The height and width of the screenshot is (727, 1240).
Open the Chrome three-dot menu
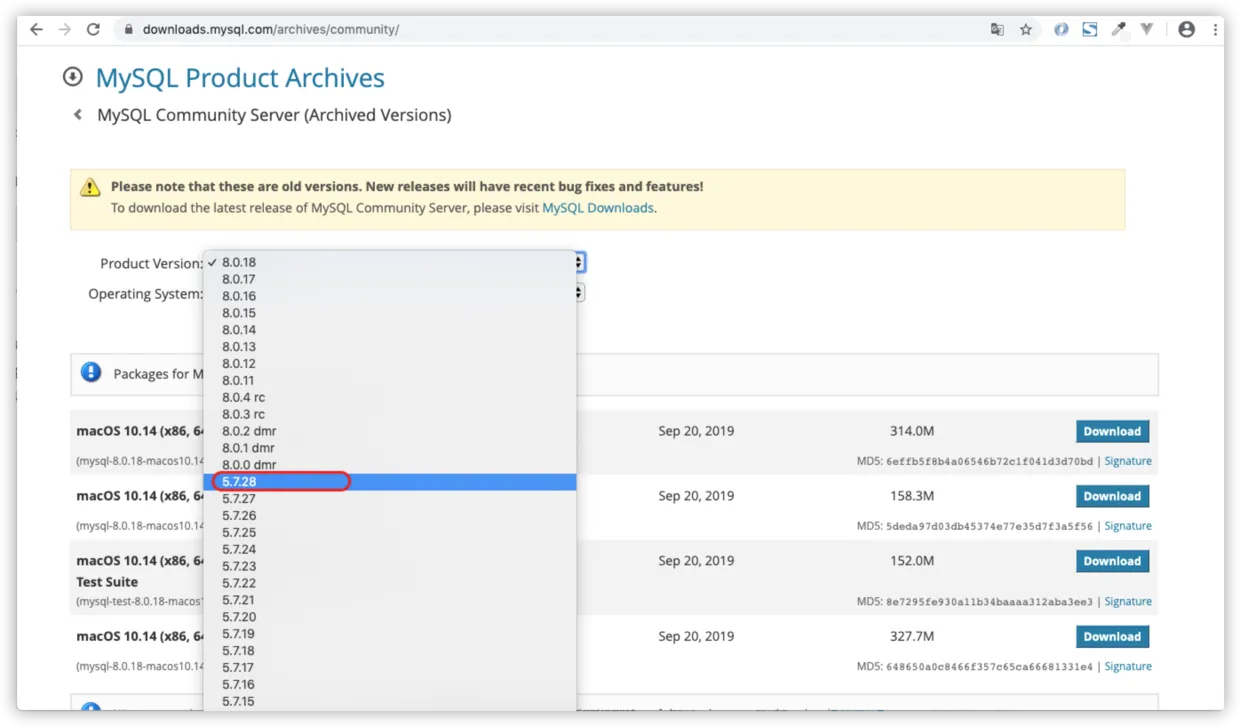[1215, 30]
